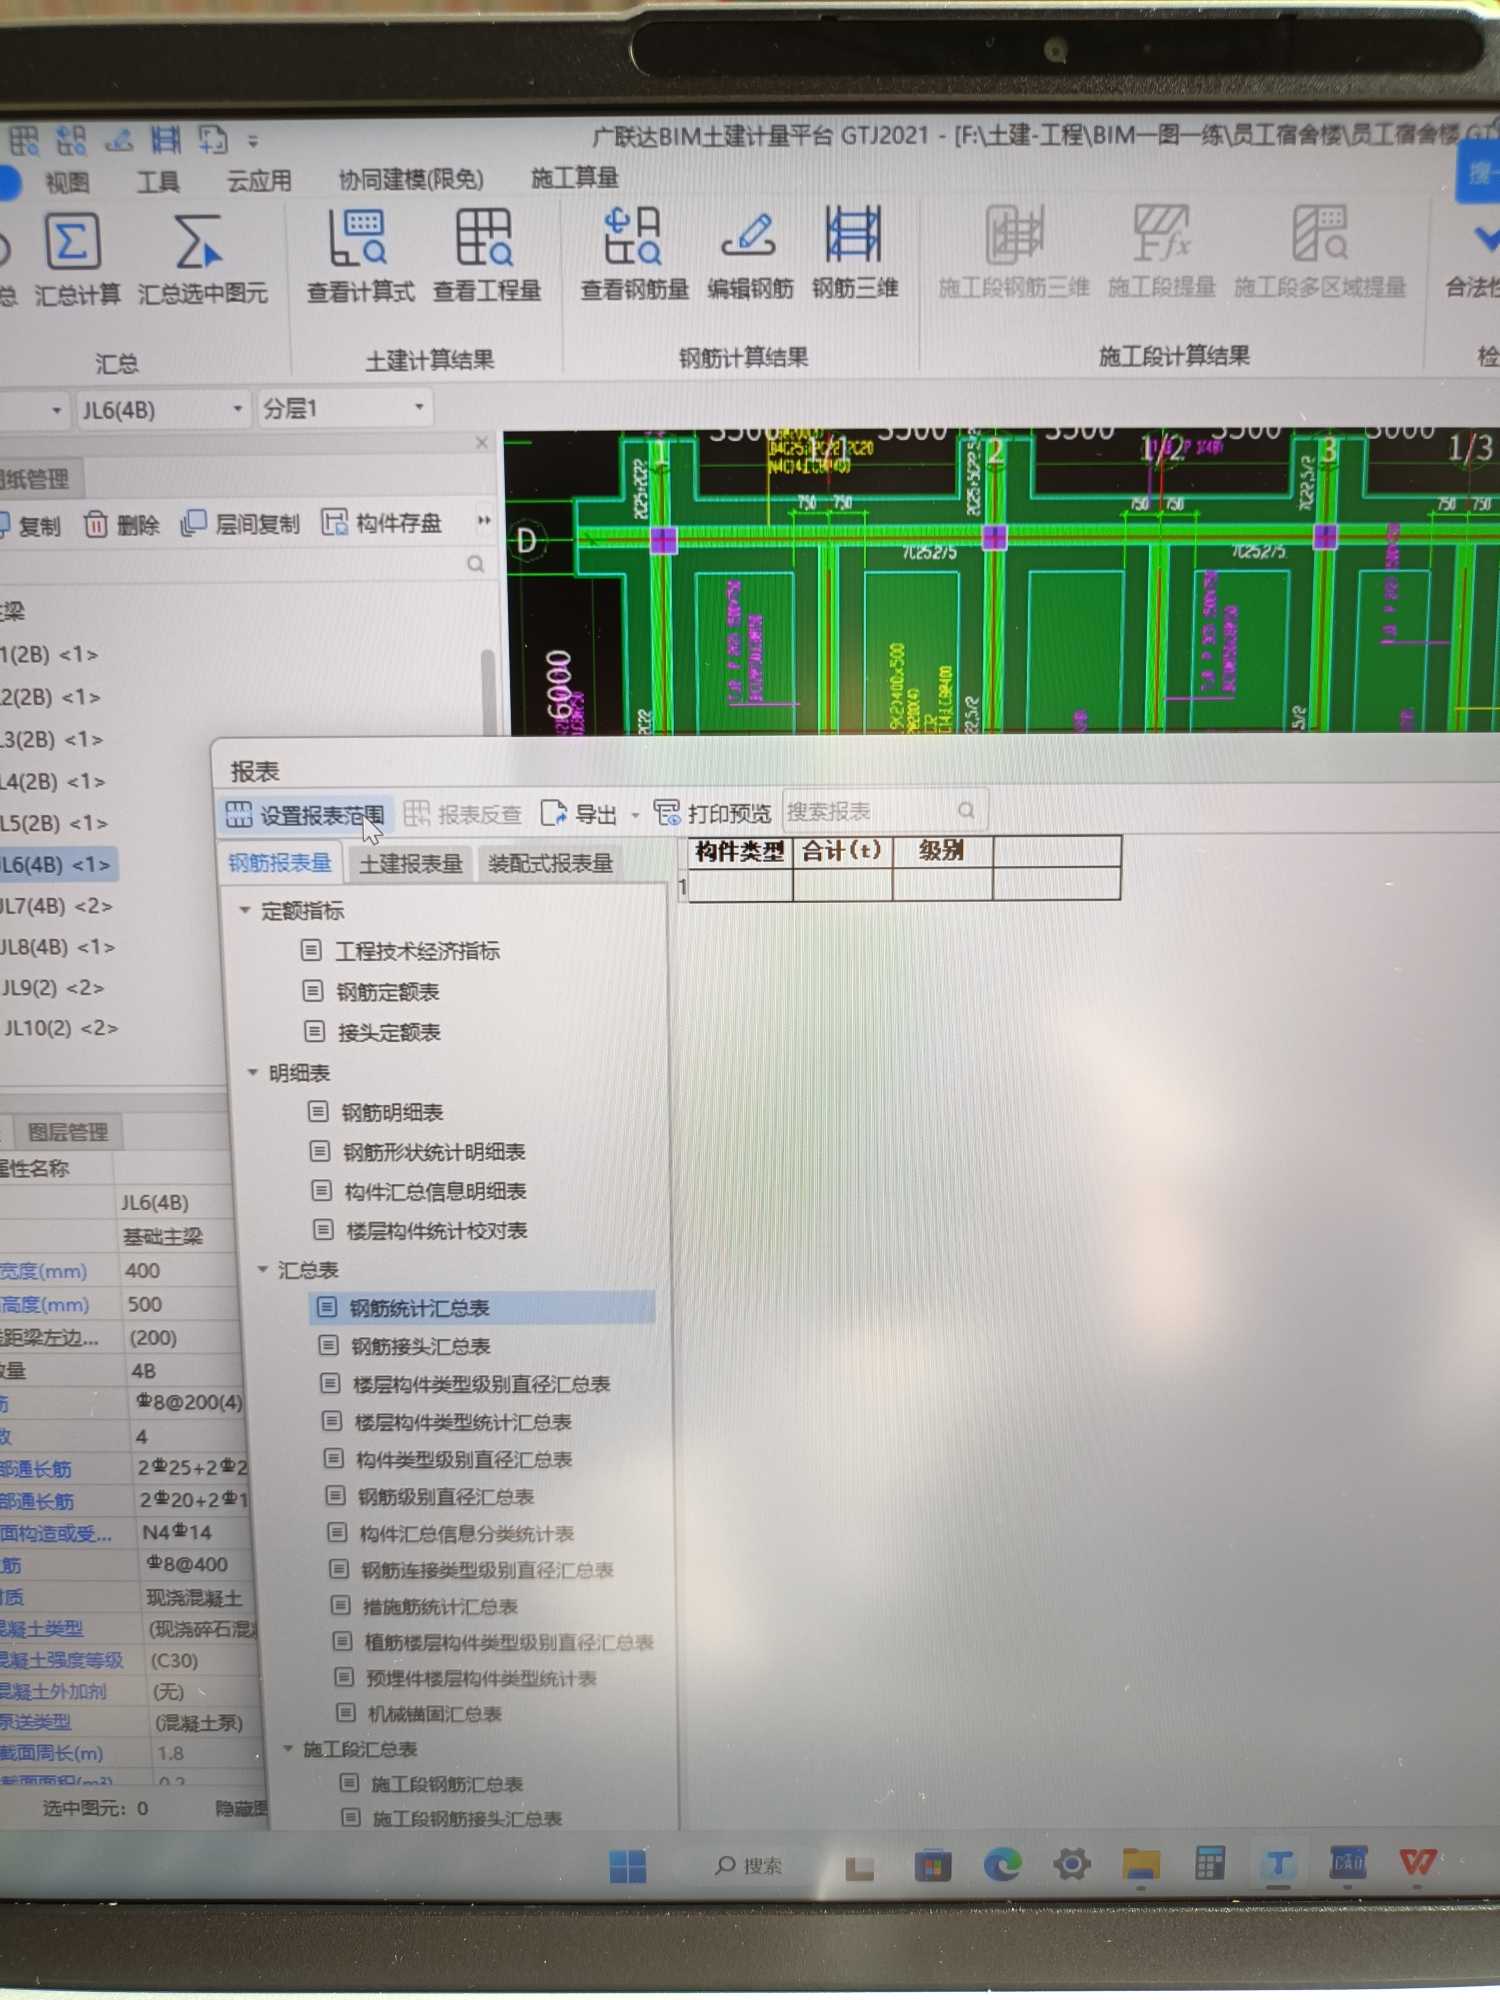The image size is (1500, 2000).
Task: Select JL7(4B) <2> component
Action: tap(56, 906)
